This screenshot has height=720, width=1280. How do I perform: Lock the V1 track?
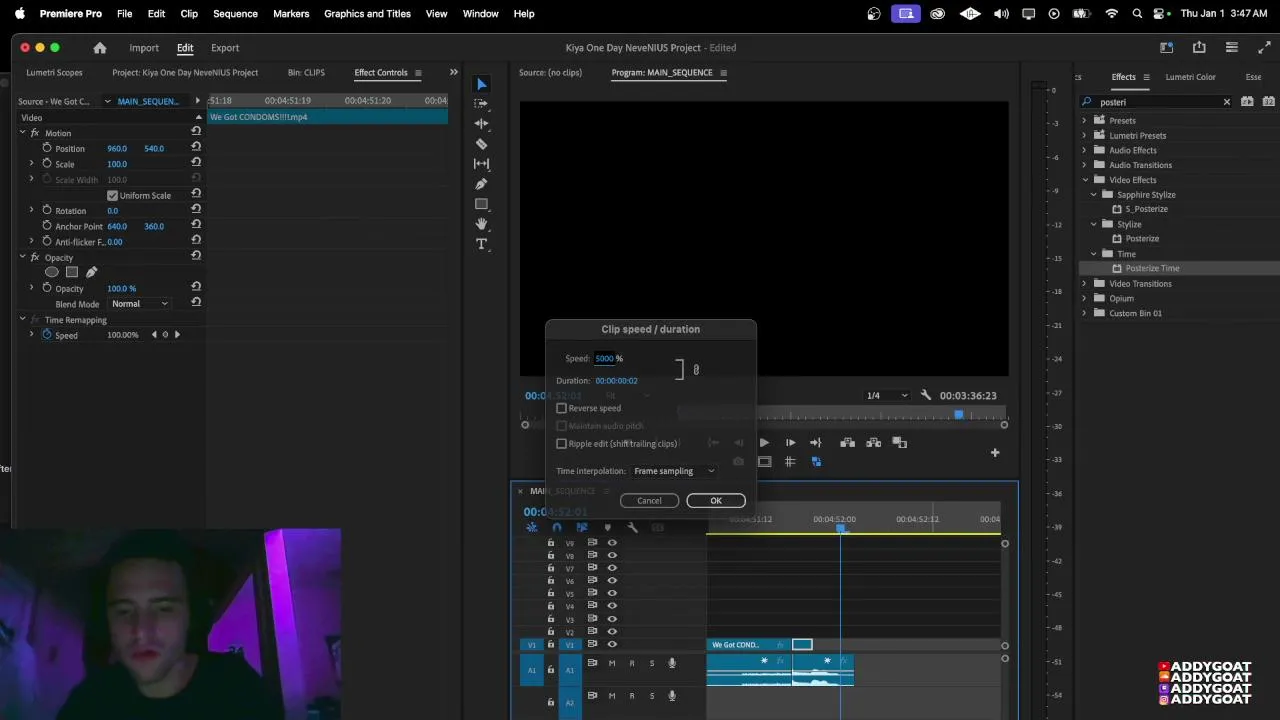pyautogui.click(x=550, y=644)
